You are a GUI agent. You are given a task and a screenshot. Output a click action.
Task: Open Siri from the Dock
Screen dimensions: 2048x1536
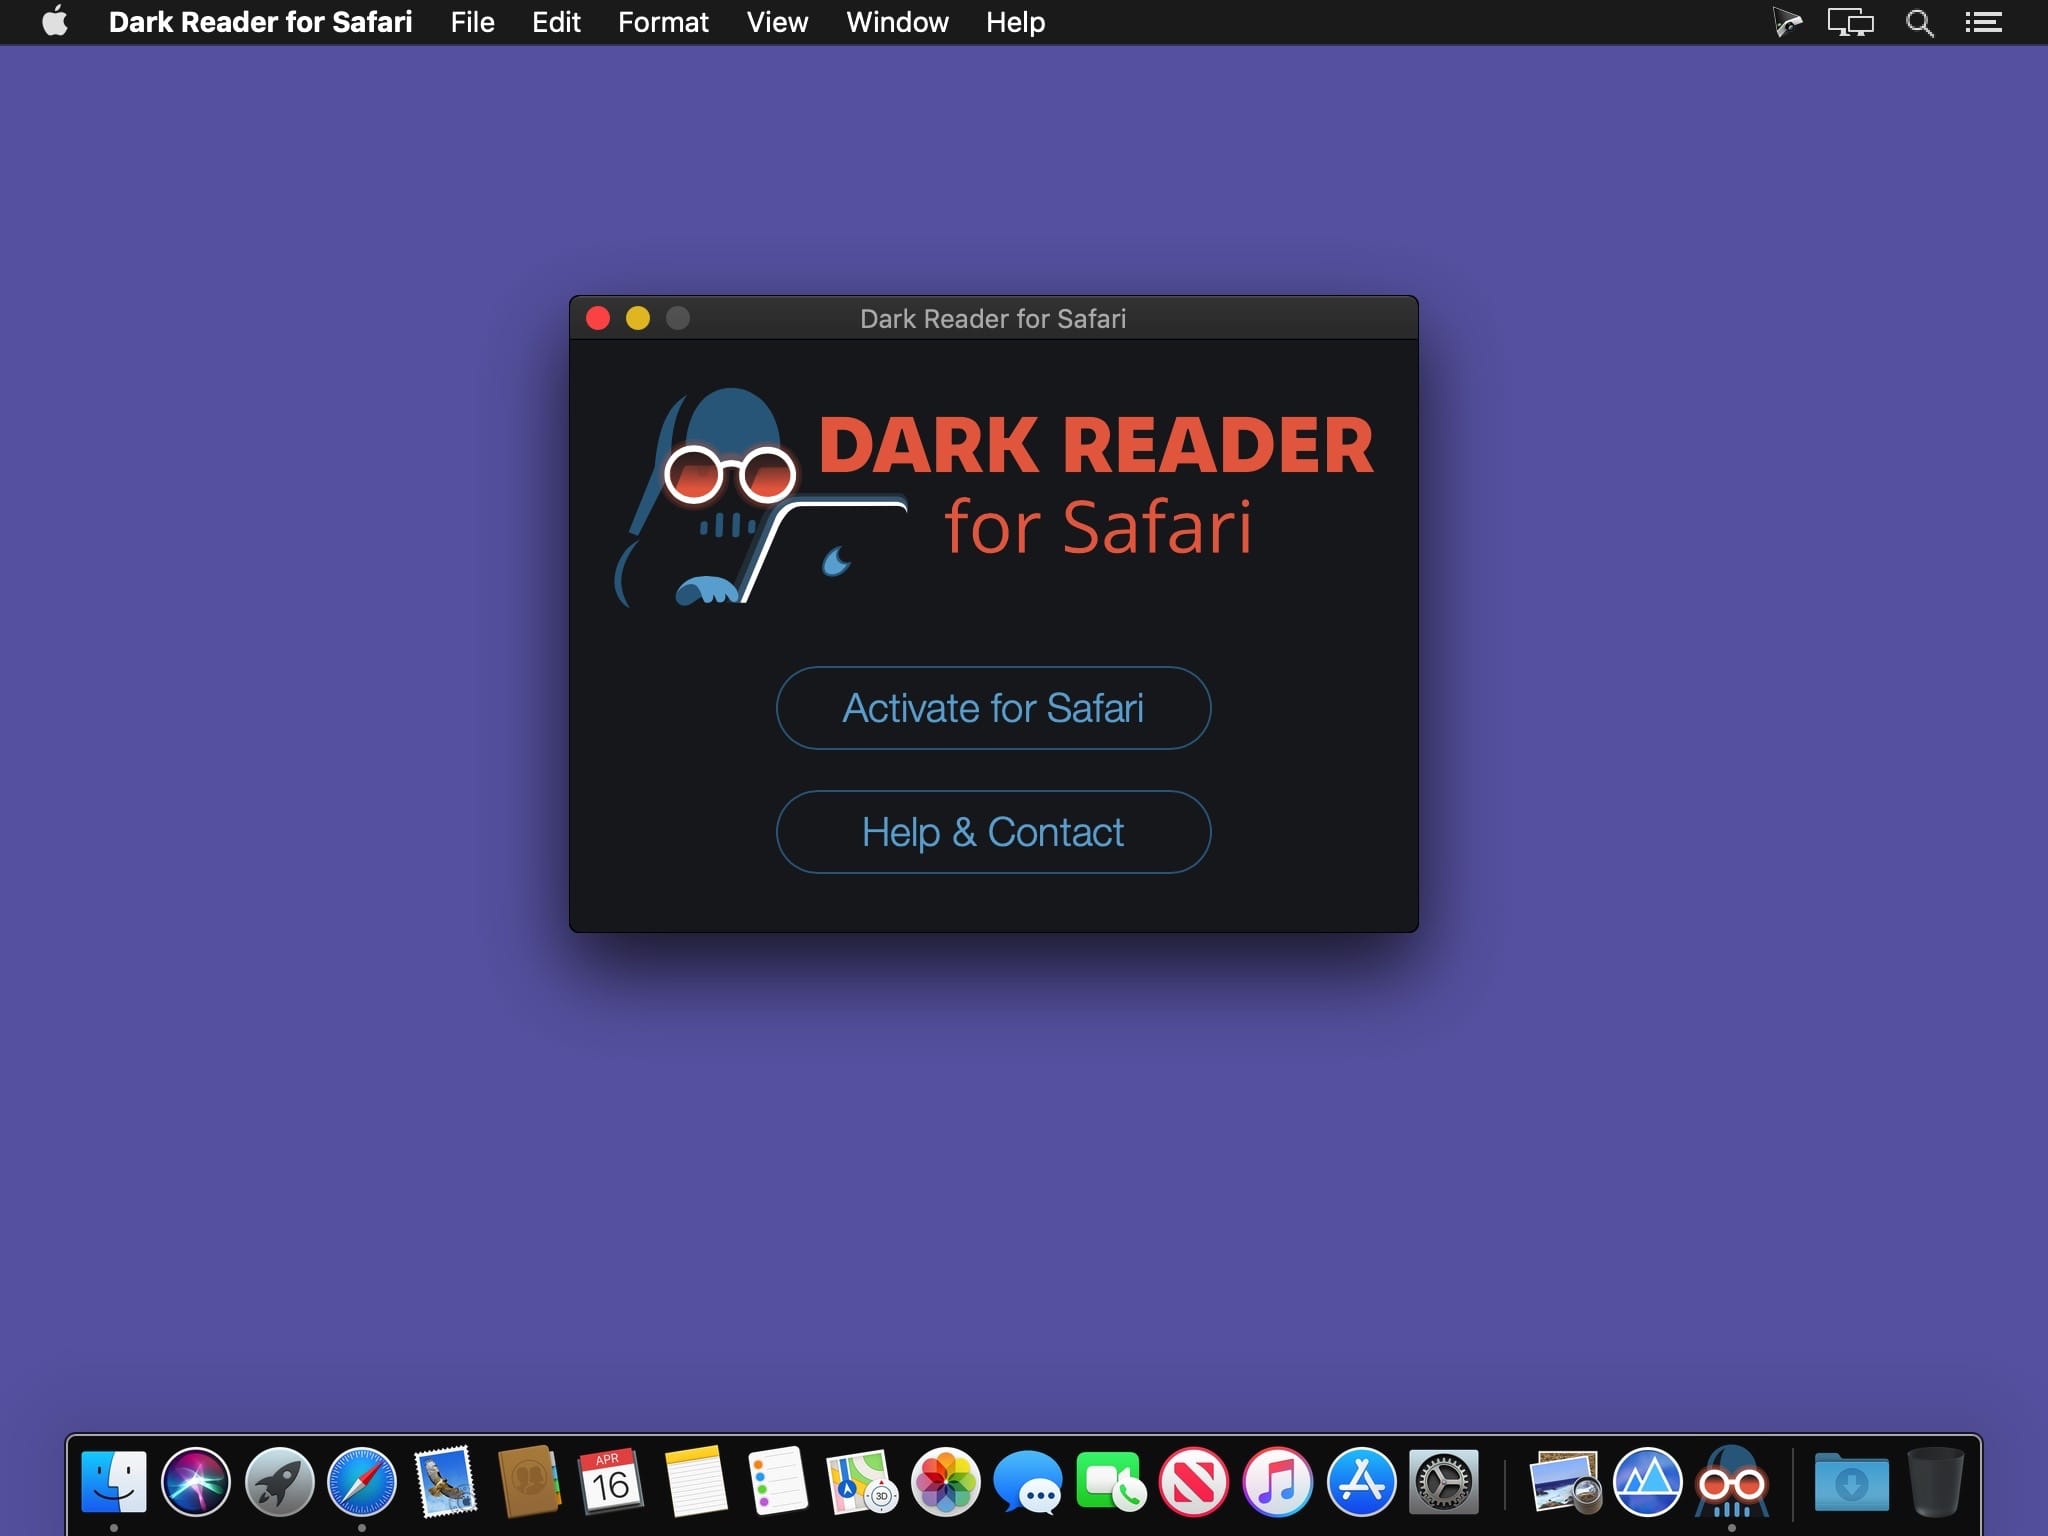click(x=196, y=1481)
